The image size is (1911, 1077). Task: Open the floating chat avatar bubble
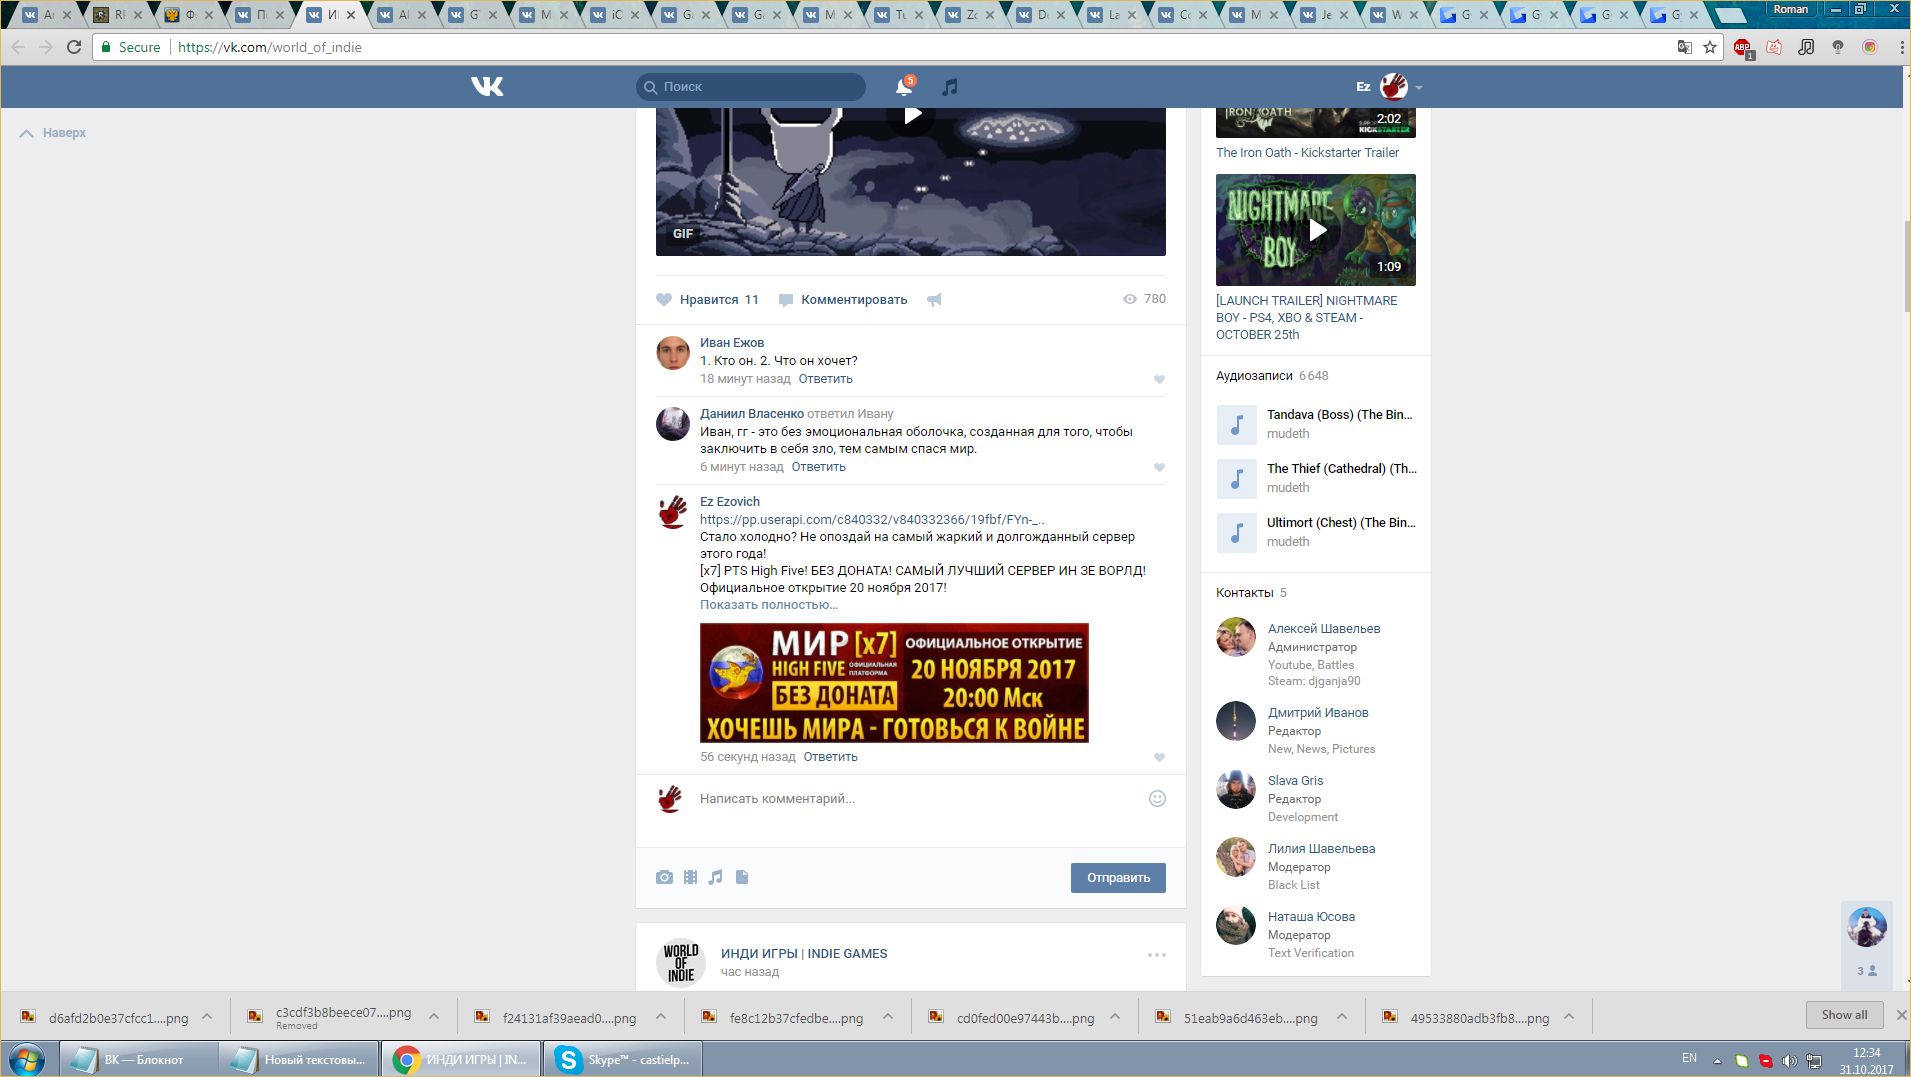(1866, 927)
